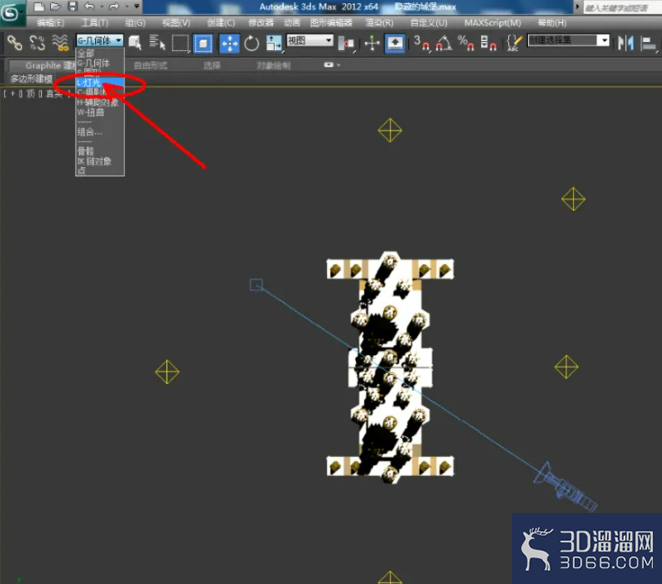Open the 组(G) menu
This screenshot has height=584, width=662.
pyautogui.click(x=136, y=23)
